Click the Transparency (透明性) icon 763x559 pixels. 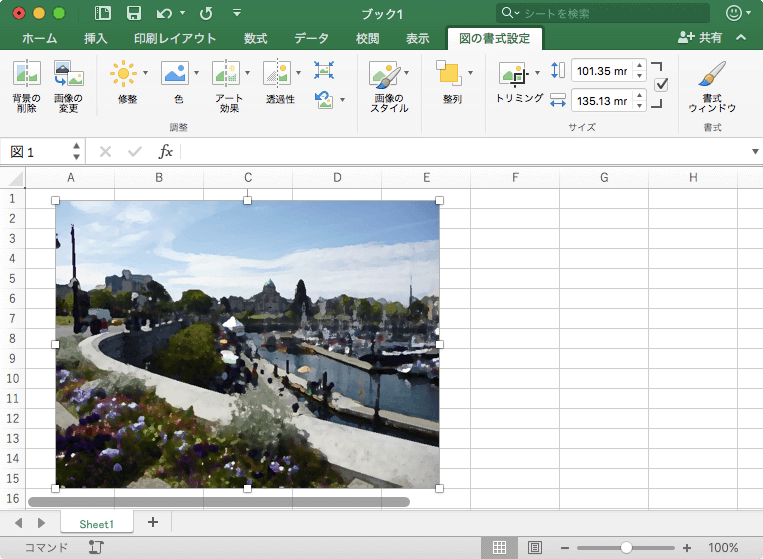click(x=277, y=73)
